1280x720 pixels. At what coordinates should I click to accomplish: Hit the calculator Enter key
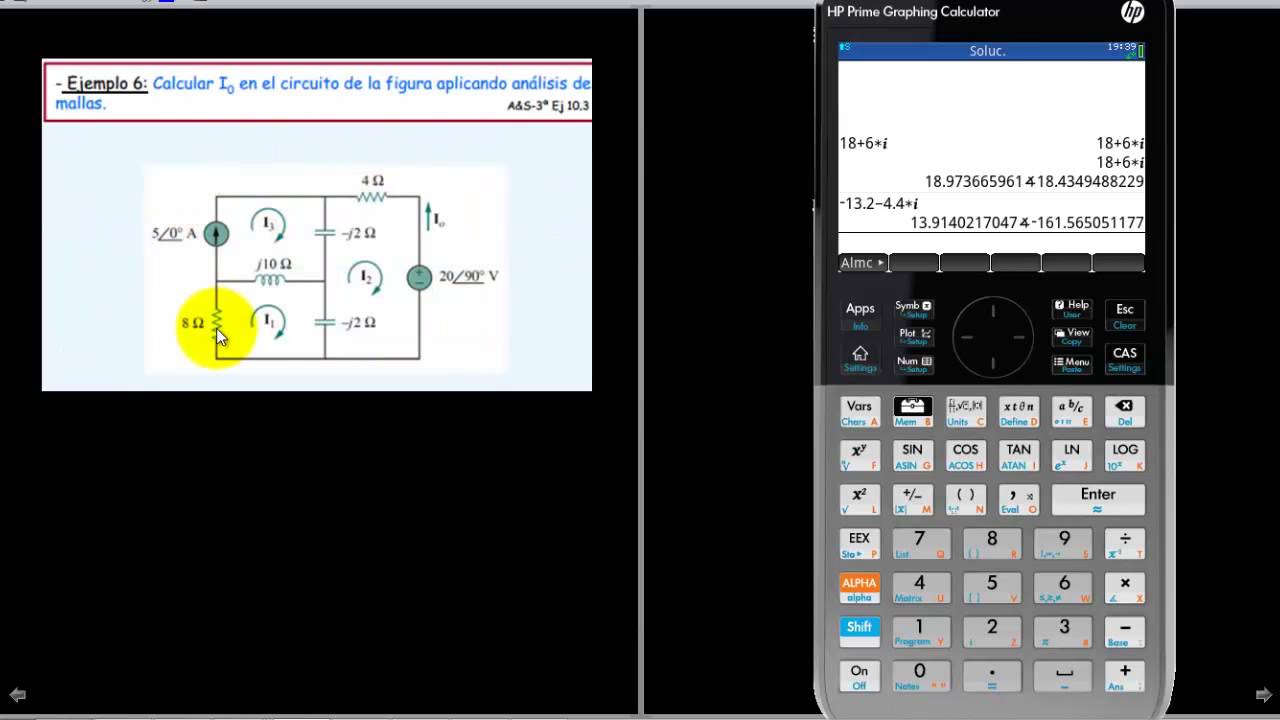pos(1098,500)
